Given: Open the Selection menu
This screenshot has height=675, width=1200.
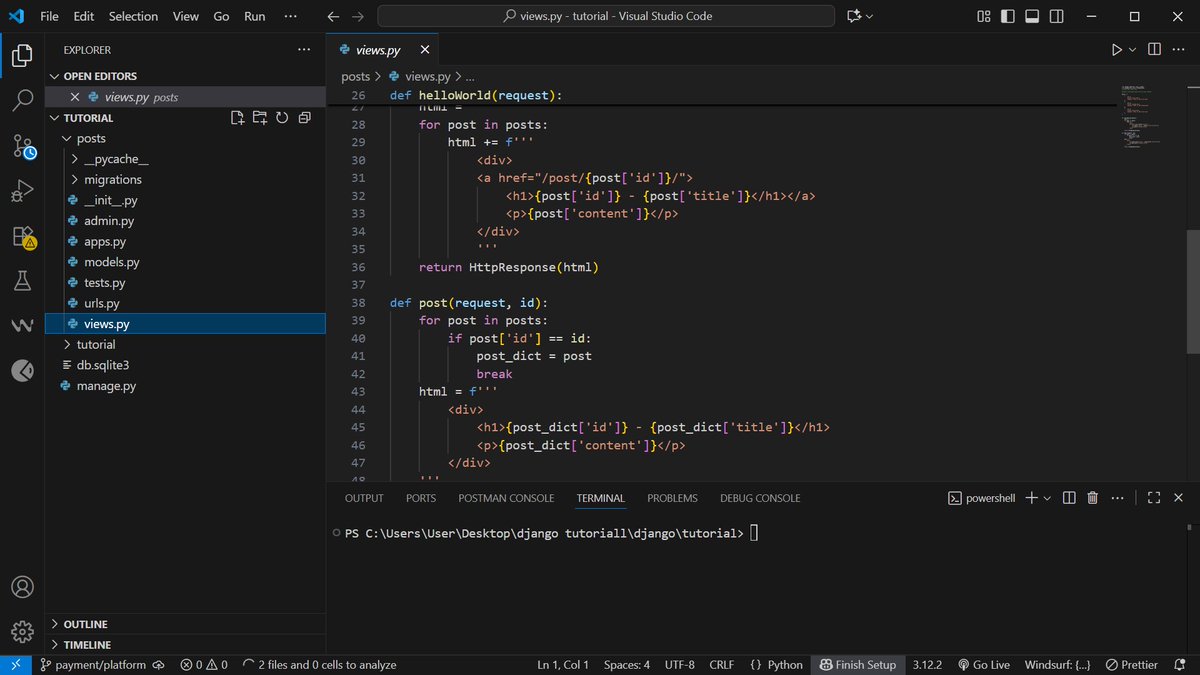Looking at the screenshot, I should pyautogui.click(x=133, y=16).
